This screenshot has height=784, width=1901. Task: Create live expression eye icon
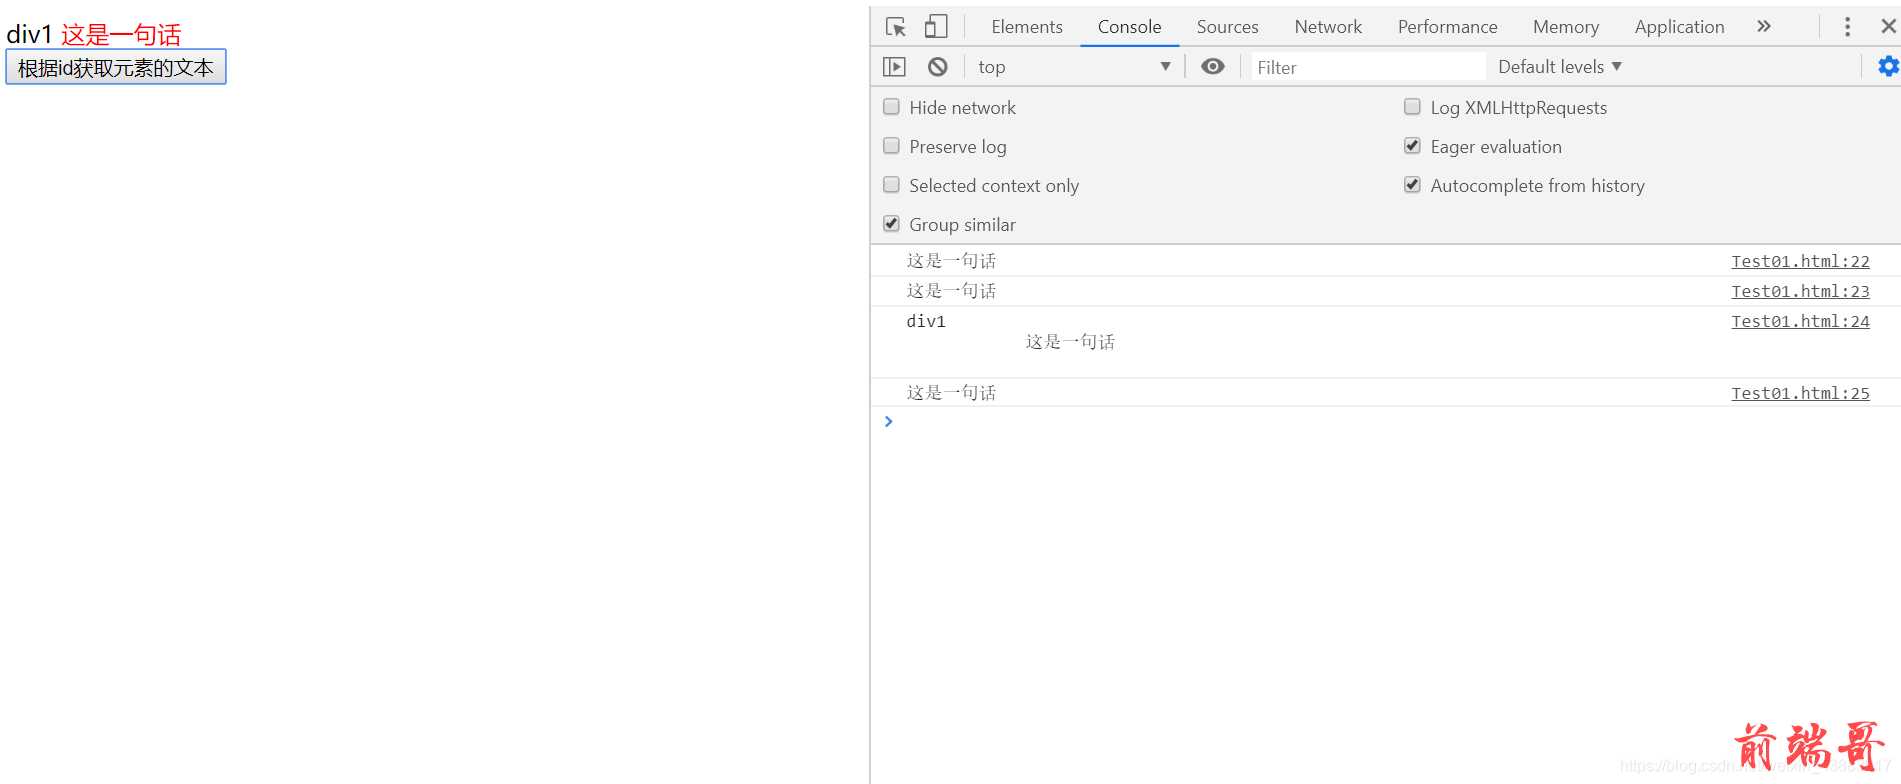tap(1213, 67)
